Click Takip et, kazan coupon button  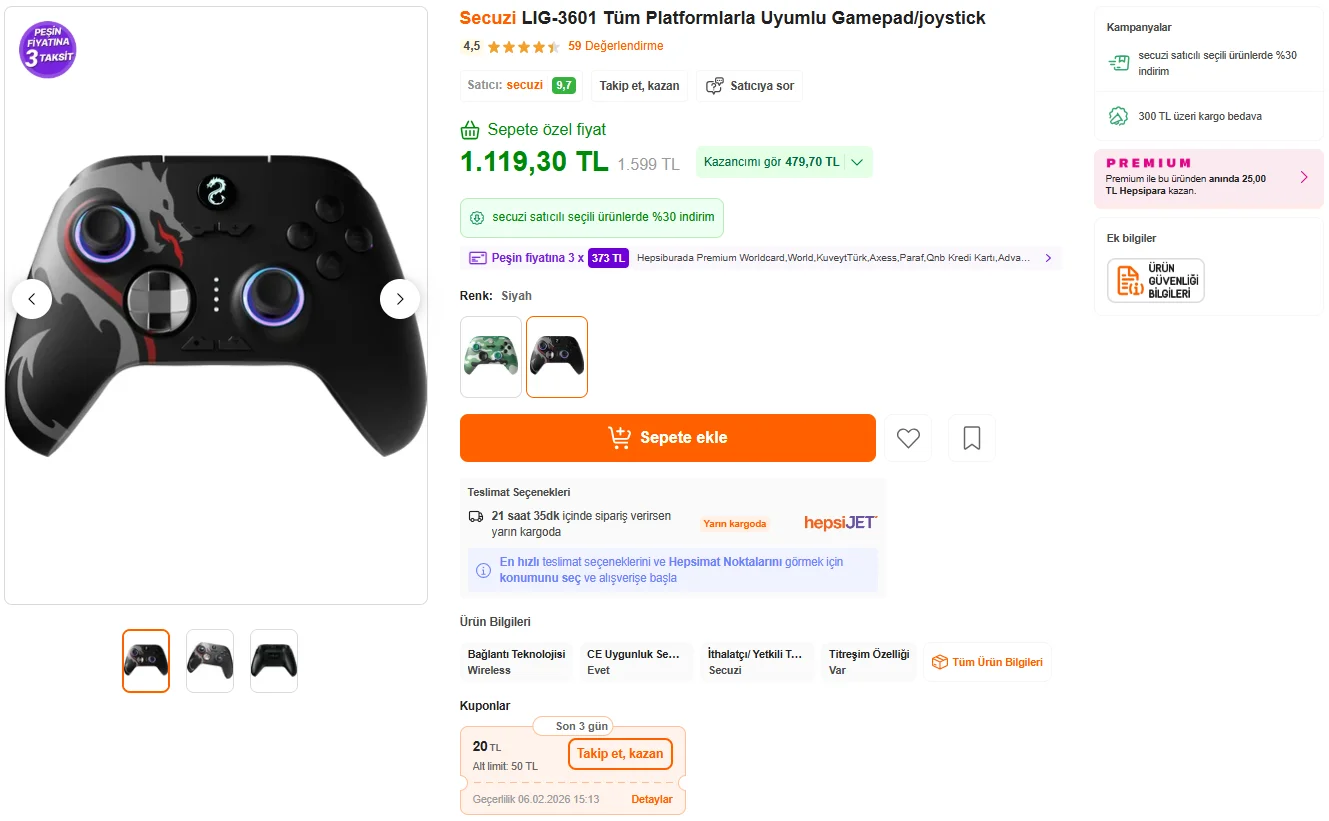click(x=620, y=754)
